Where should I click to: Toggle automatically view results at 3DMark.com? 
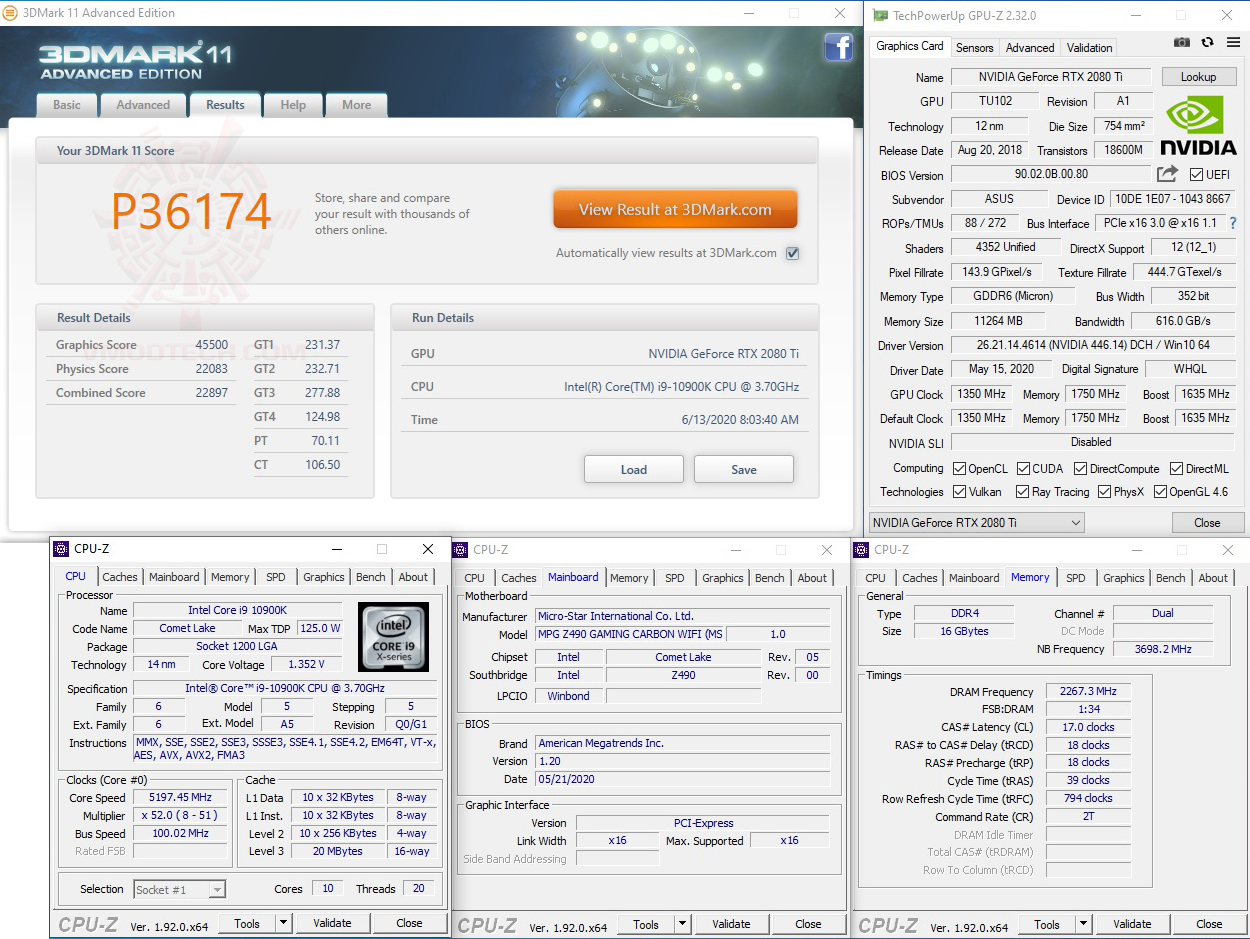pos(792,253)
